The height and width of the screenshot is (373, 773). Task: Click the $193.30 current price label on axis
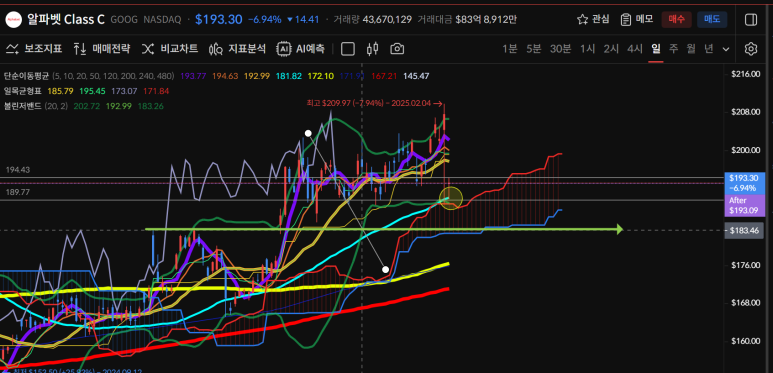coord(744,182)
